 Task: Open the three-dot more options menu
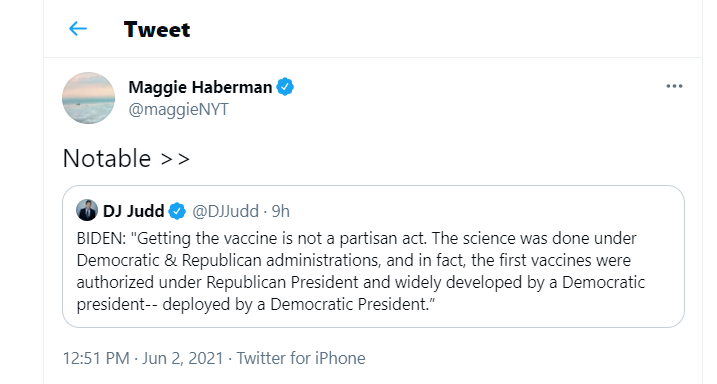coord(674,86)
